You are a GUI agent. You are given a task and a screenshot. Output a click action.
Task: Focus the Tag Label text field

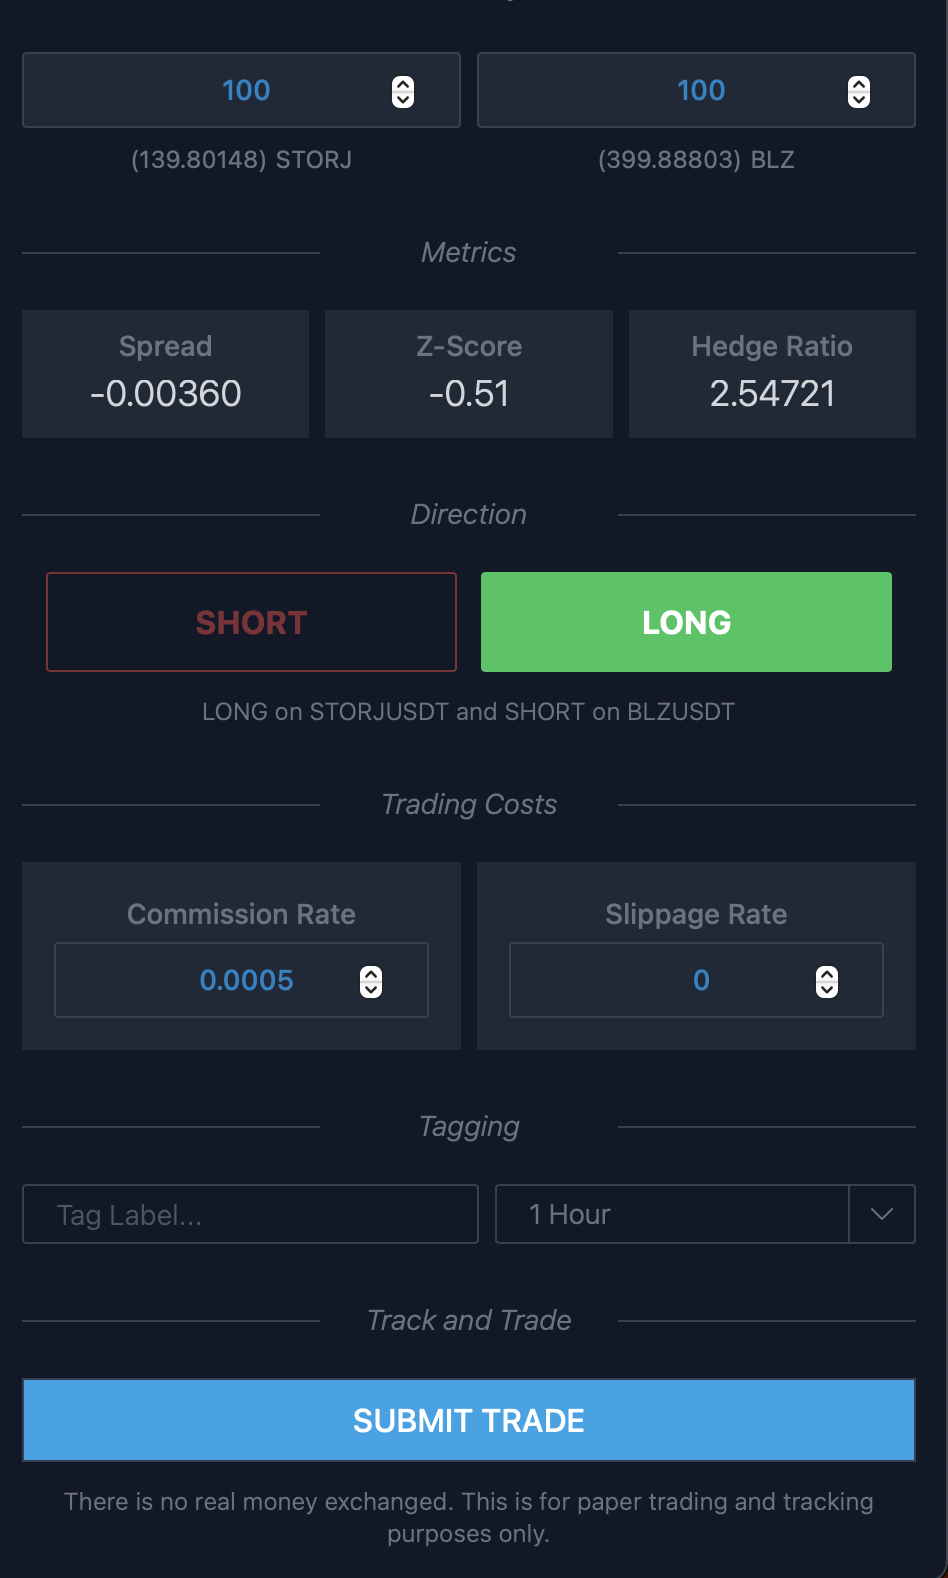pyautogui.click(x=250, y=1214)
